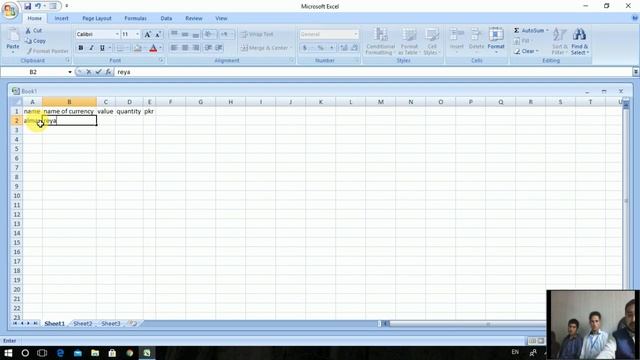
Task: Undo last action in Quick Access Toolbar
Action: point(38,6)
